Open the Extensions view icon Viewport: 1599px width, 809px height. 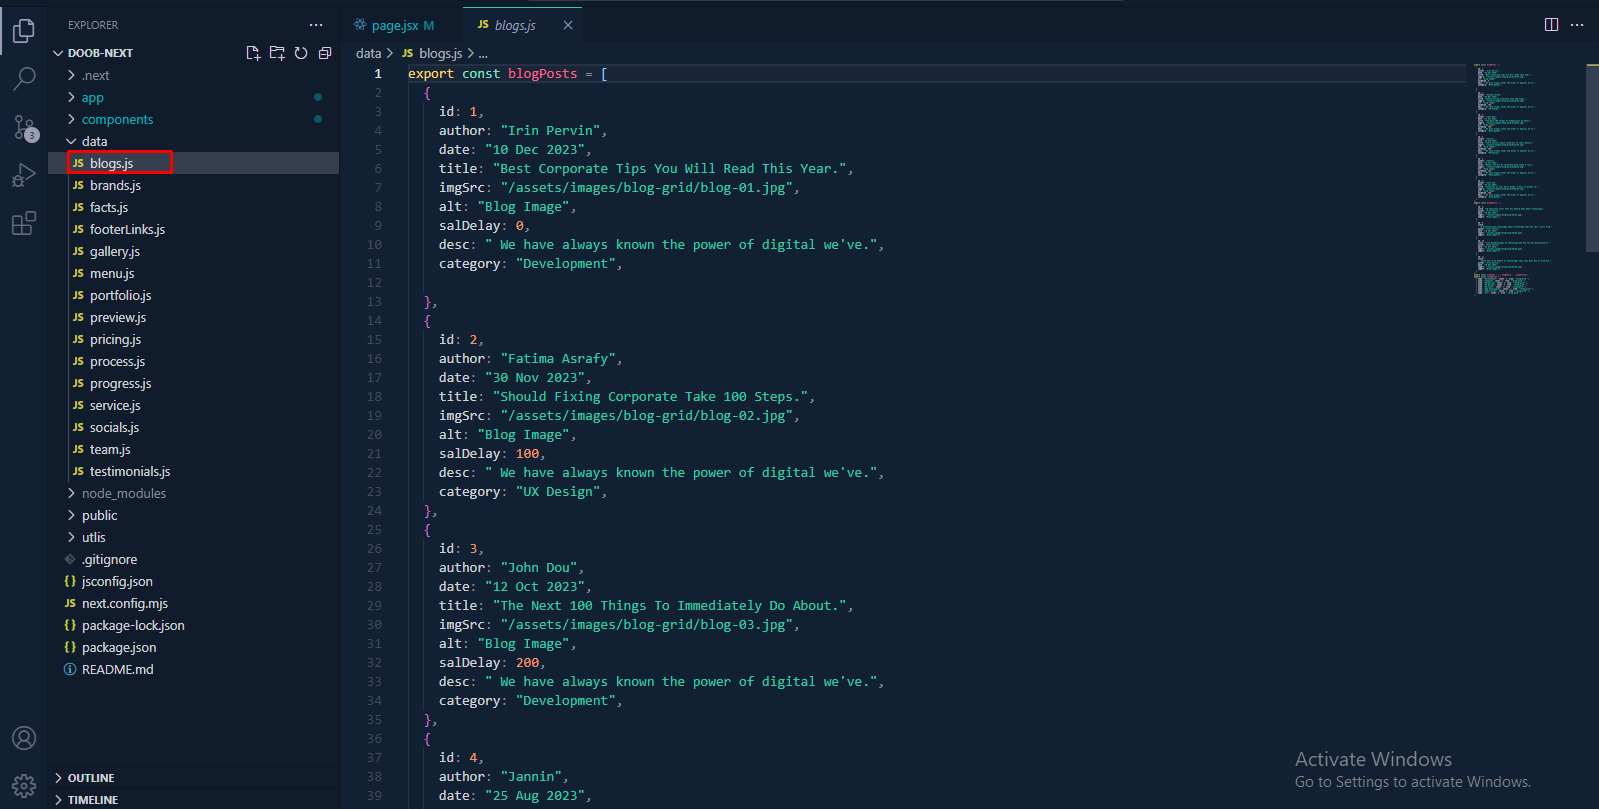tap(24, 224)
